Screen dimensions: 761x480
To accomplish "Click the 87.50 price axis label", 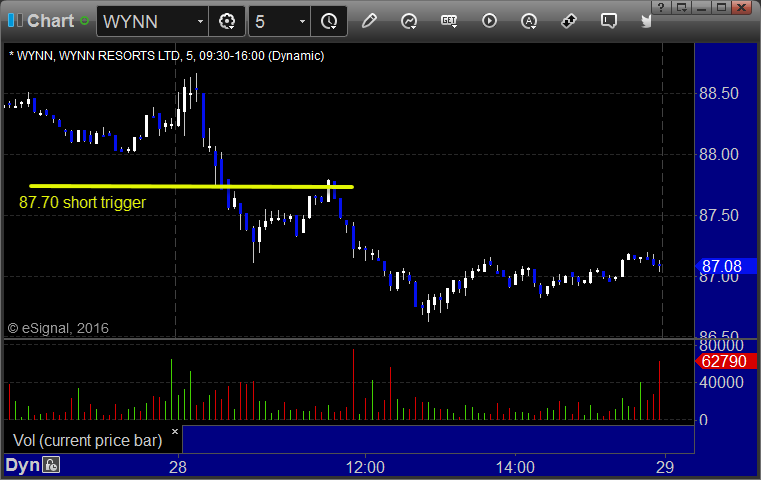I will (x=719, y=215).
